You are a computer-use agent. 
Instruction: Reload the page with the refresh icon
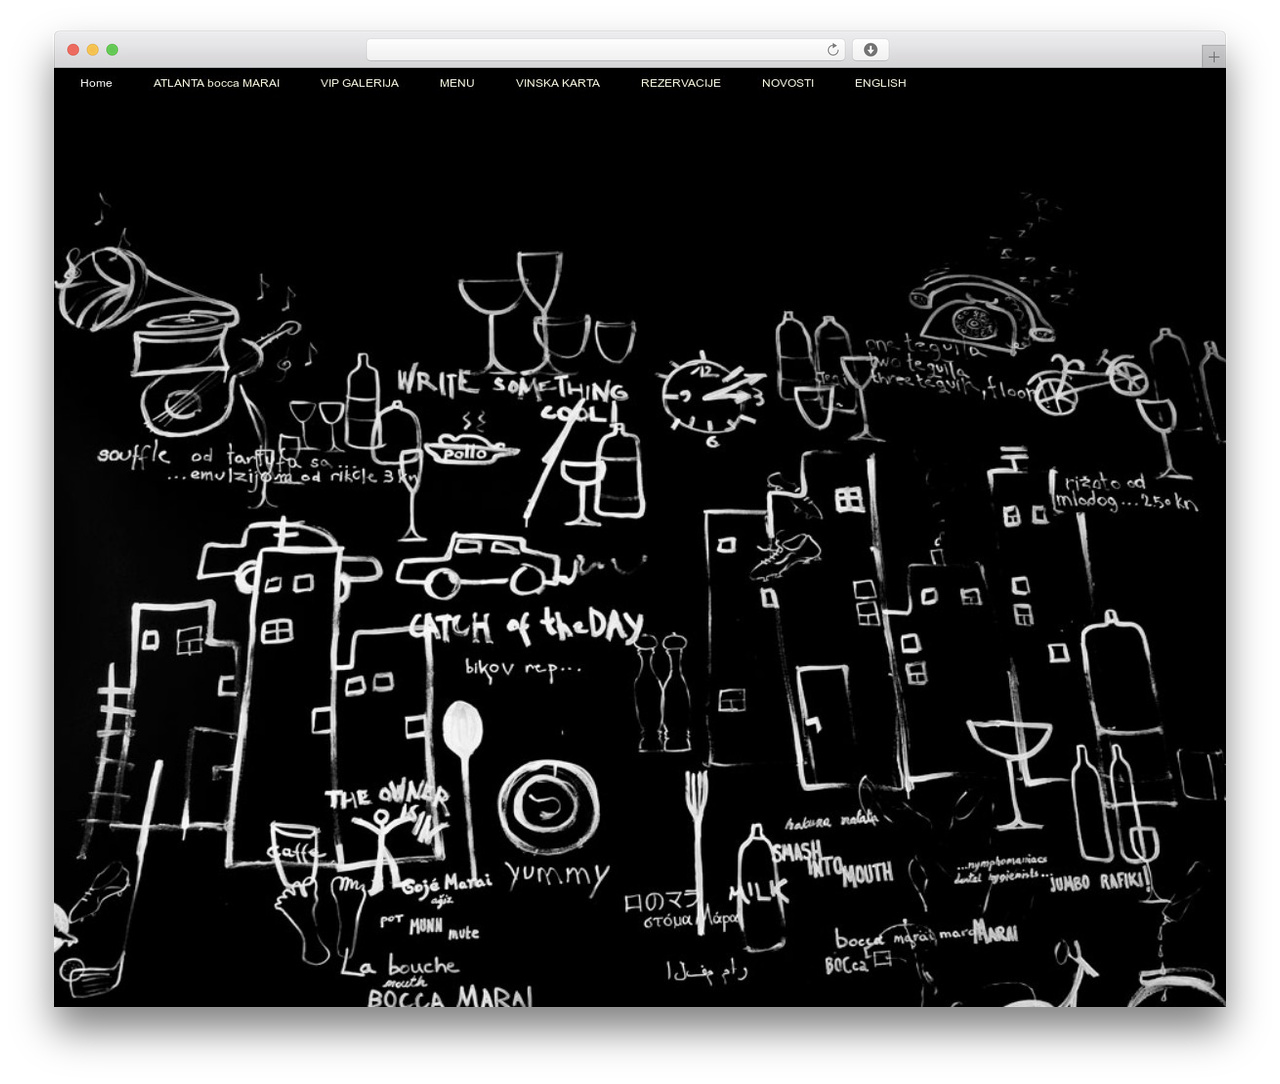pos(833,50)
